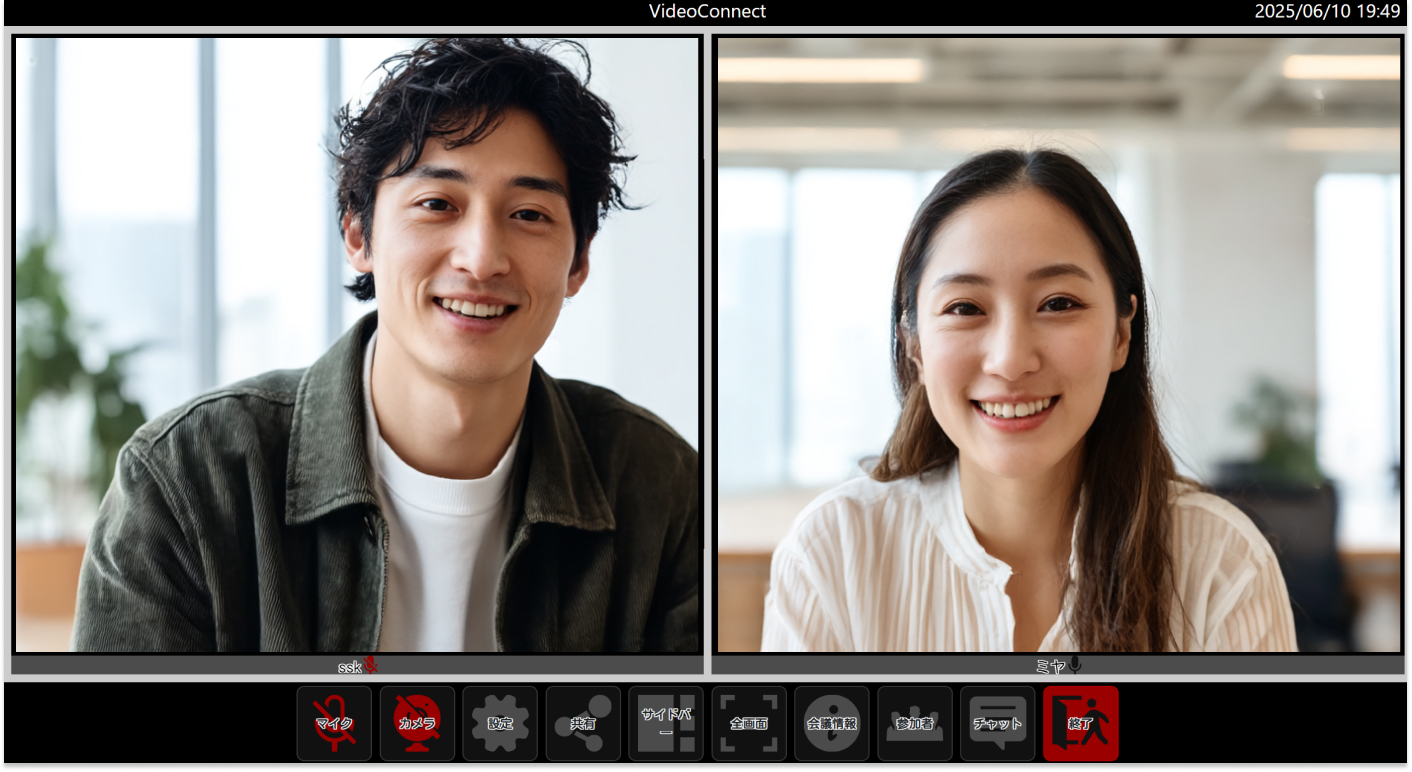Screen dimensions: 1412x772
Task: Click the date and time display
Action: click(x=1328, y=12)
